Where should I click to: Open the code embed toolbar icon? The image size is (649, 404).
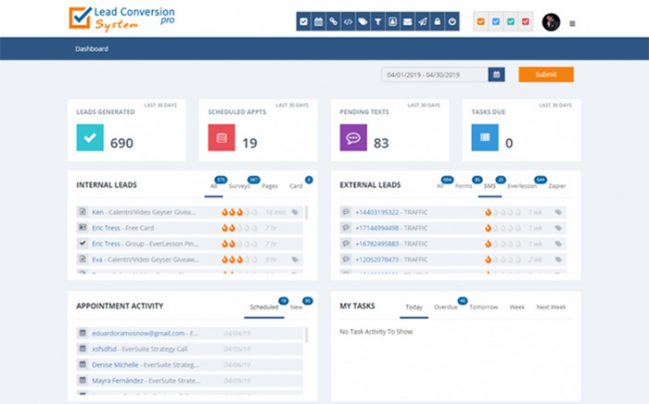click(x=347, y=21)
